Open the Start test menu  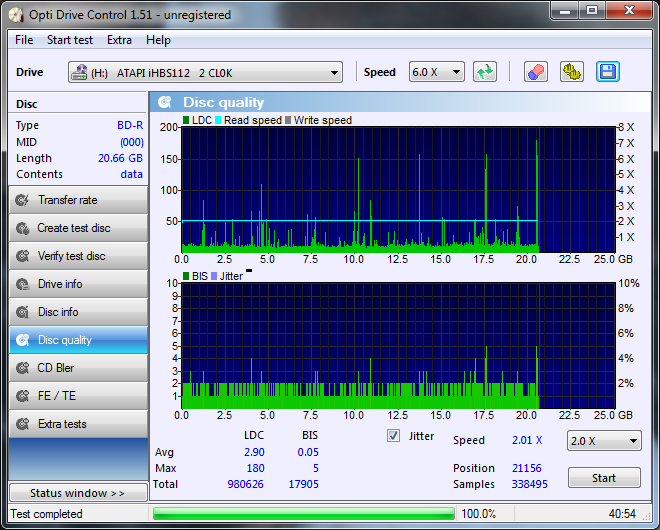click(70, 40)
